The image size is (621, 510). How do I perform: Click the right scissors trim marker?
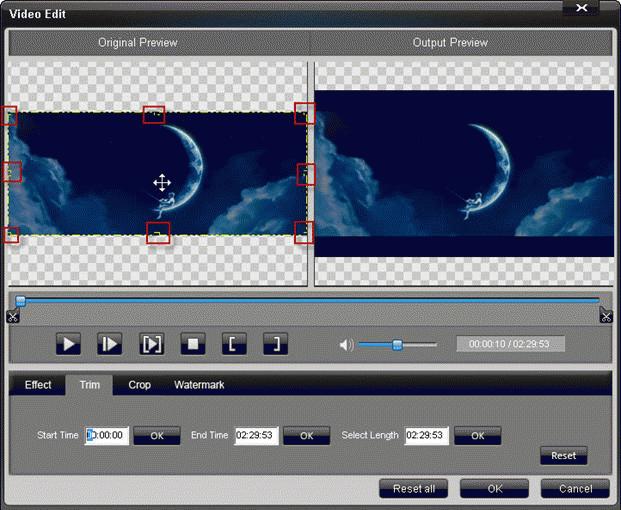[x=606, y=316]
